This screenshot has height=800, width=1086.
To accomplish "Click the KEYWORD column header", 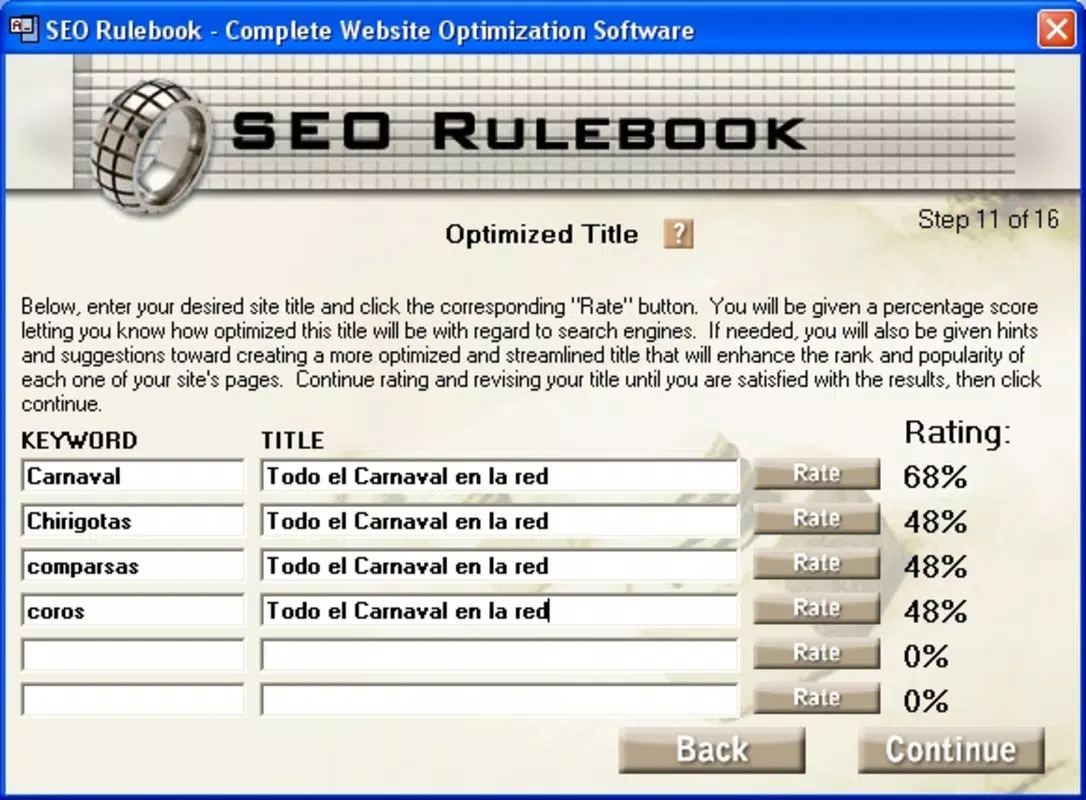I will pos(80,441).
